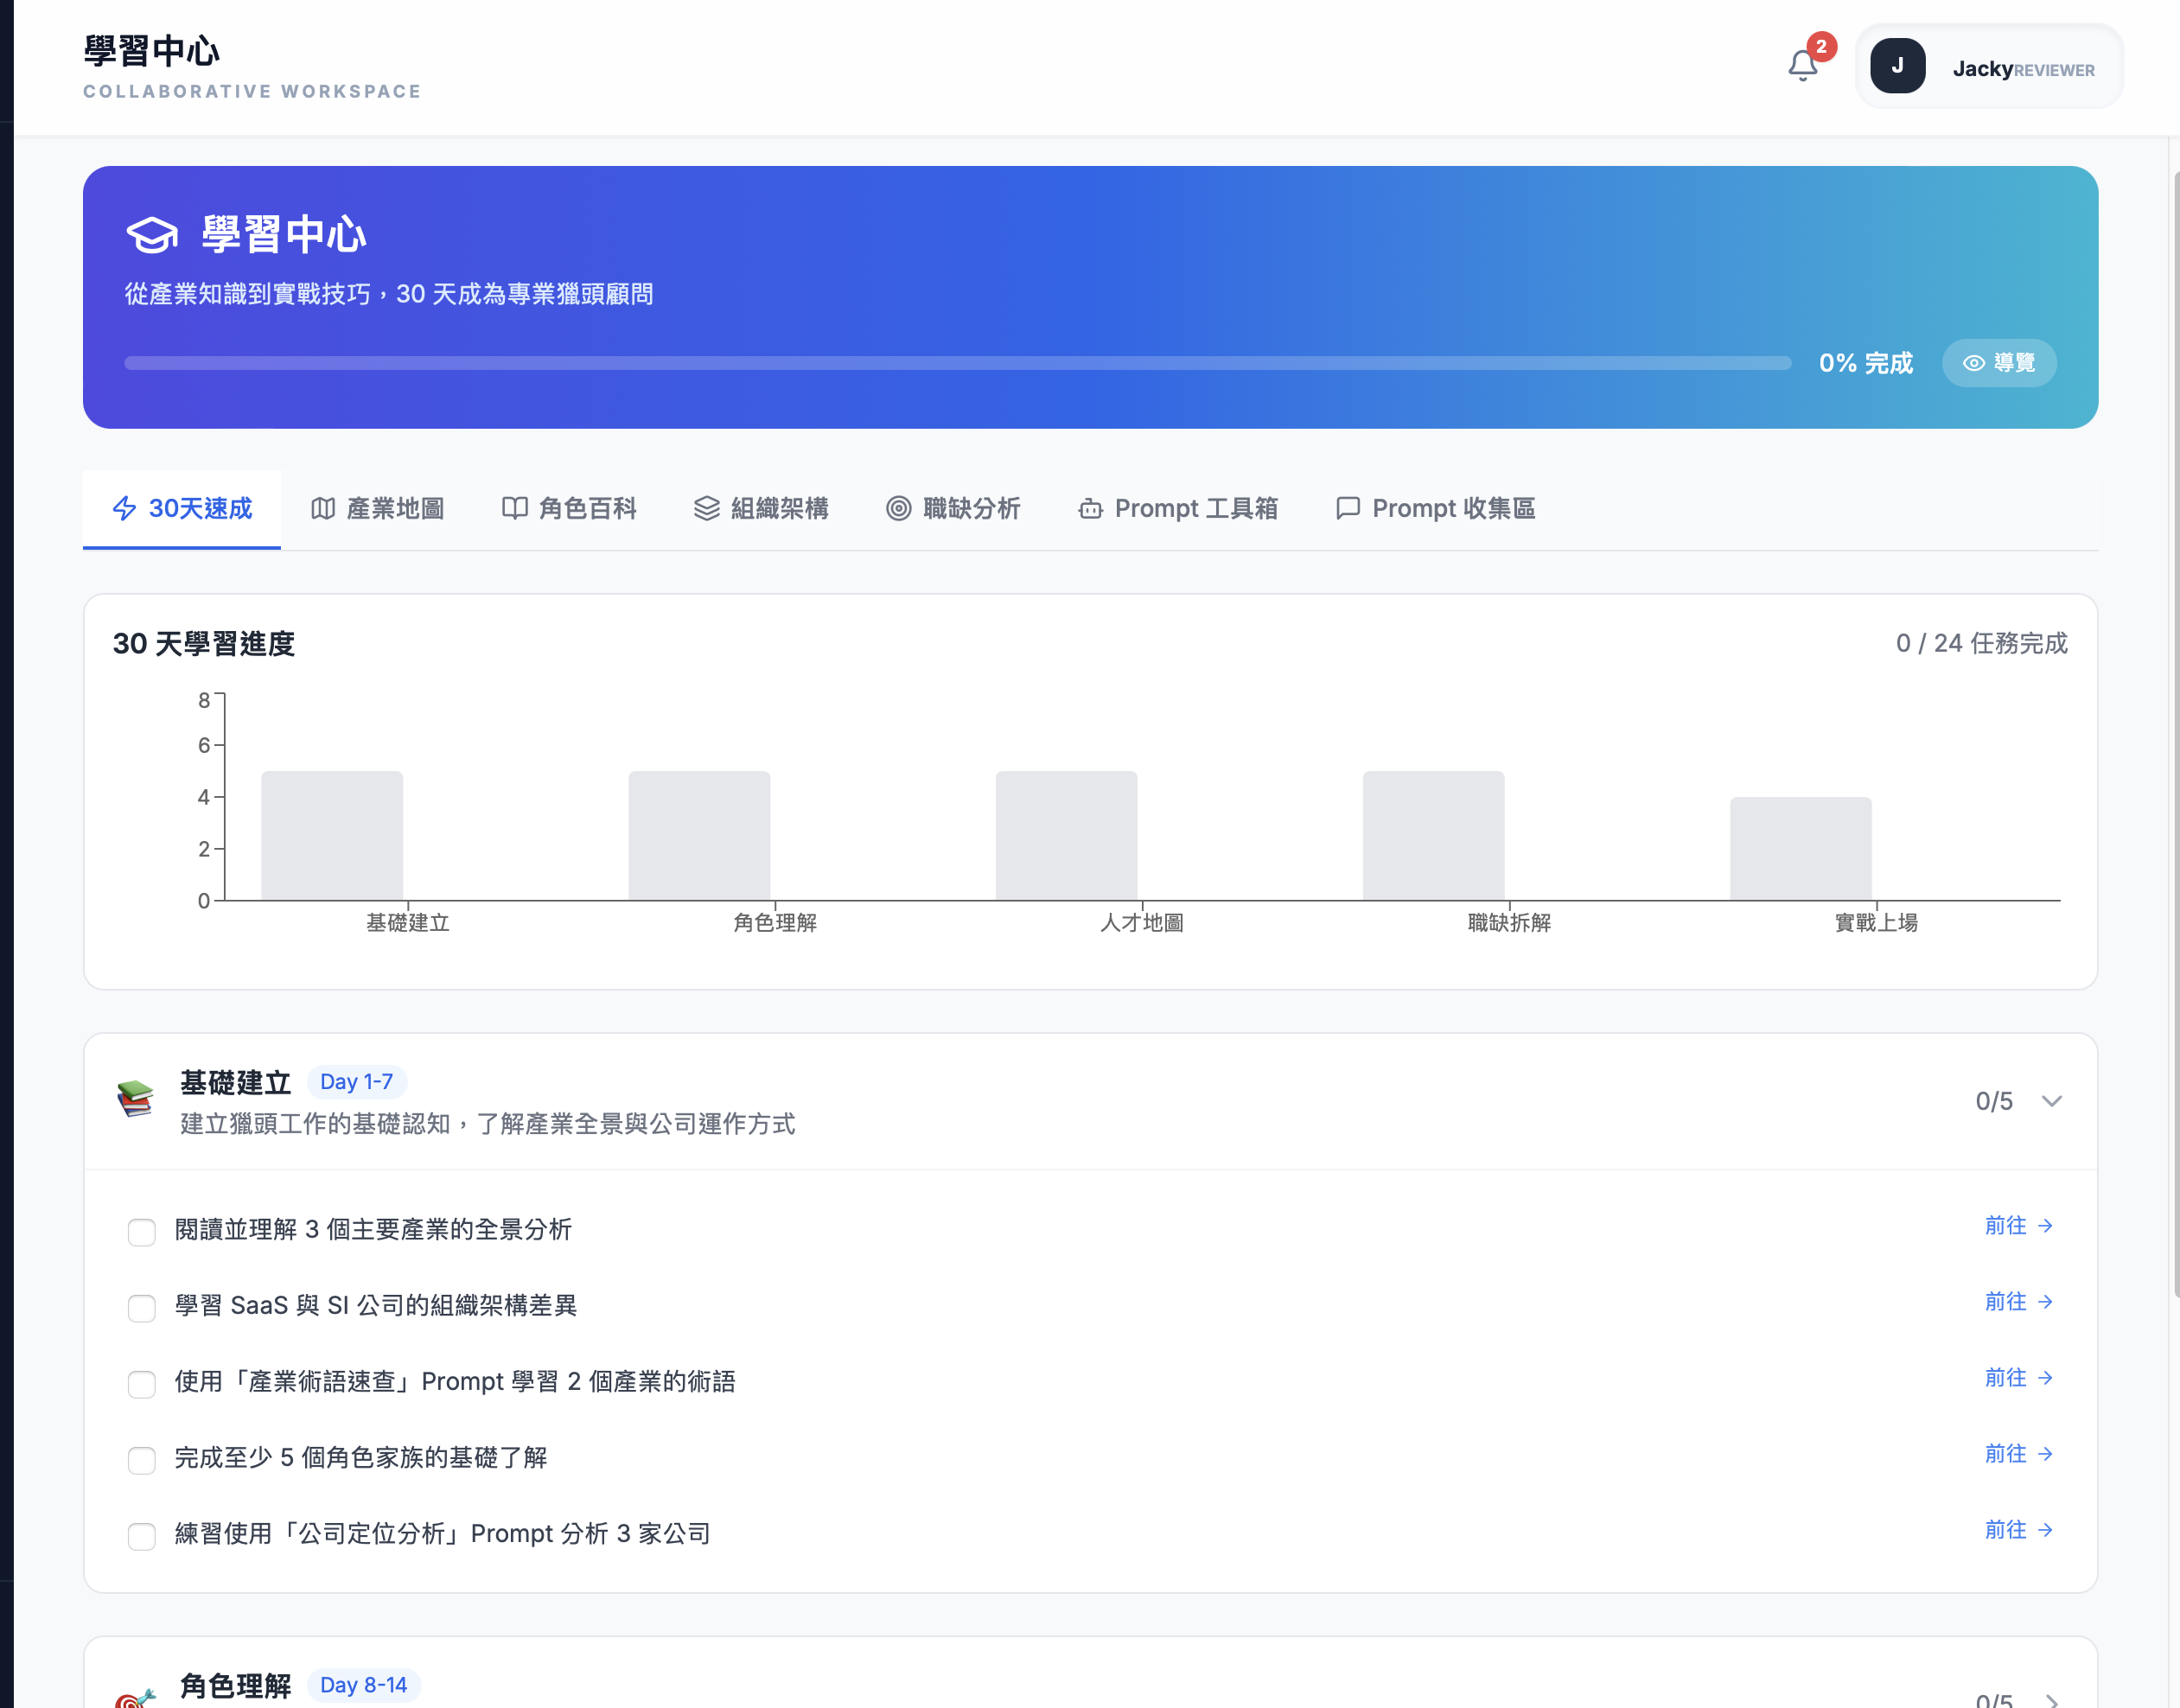Image resolution: width=2180 pixels, height=1708 pixels.
Task: Open the 產業地圖 section icon
Action: pos(323,508)
